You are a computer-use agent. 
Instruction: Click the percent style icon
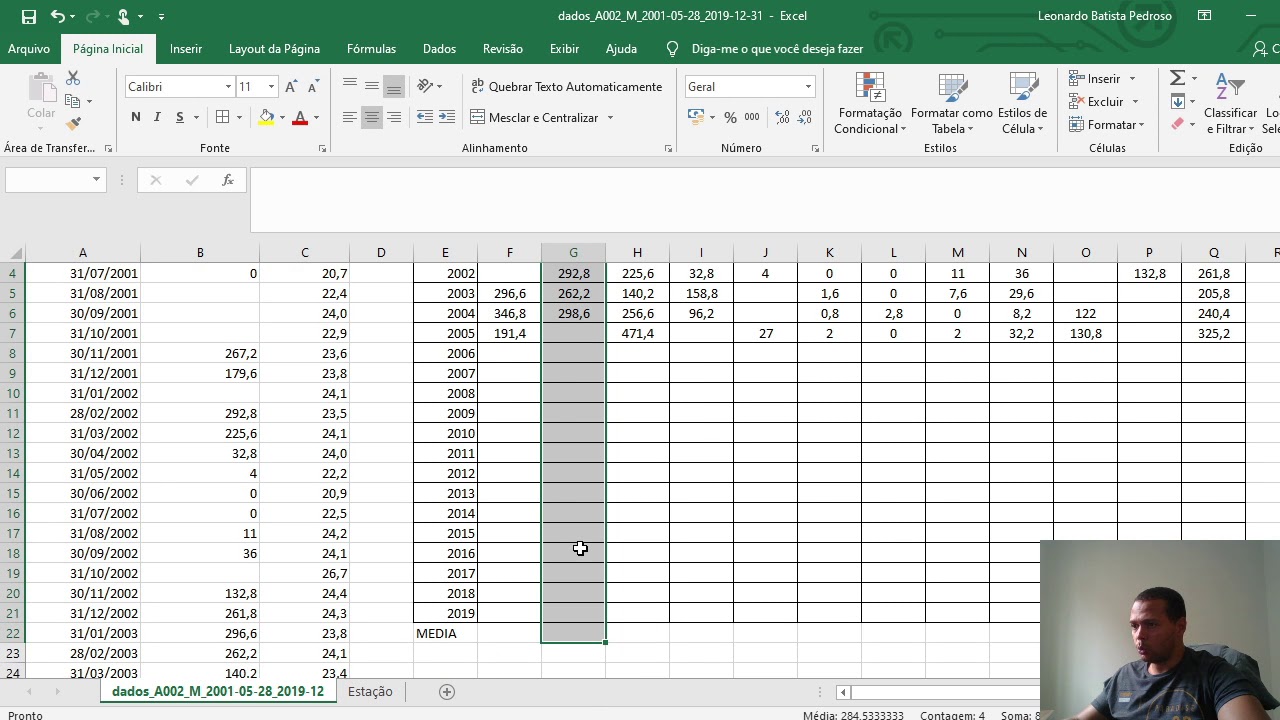[730, 117]
